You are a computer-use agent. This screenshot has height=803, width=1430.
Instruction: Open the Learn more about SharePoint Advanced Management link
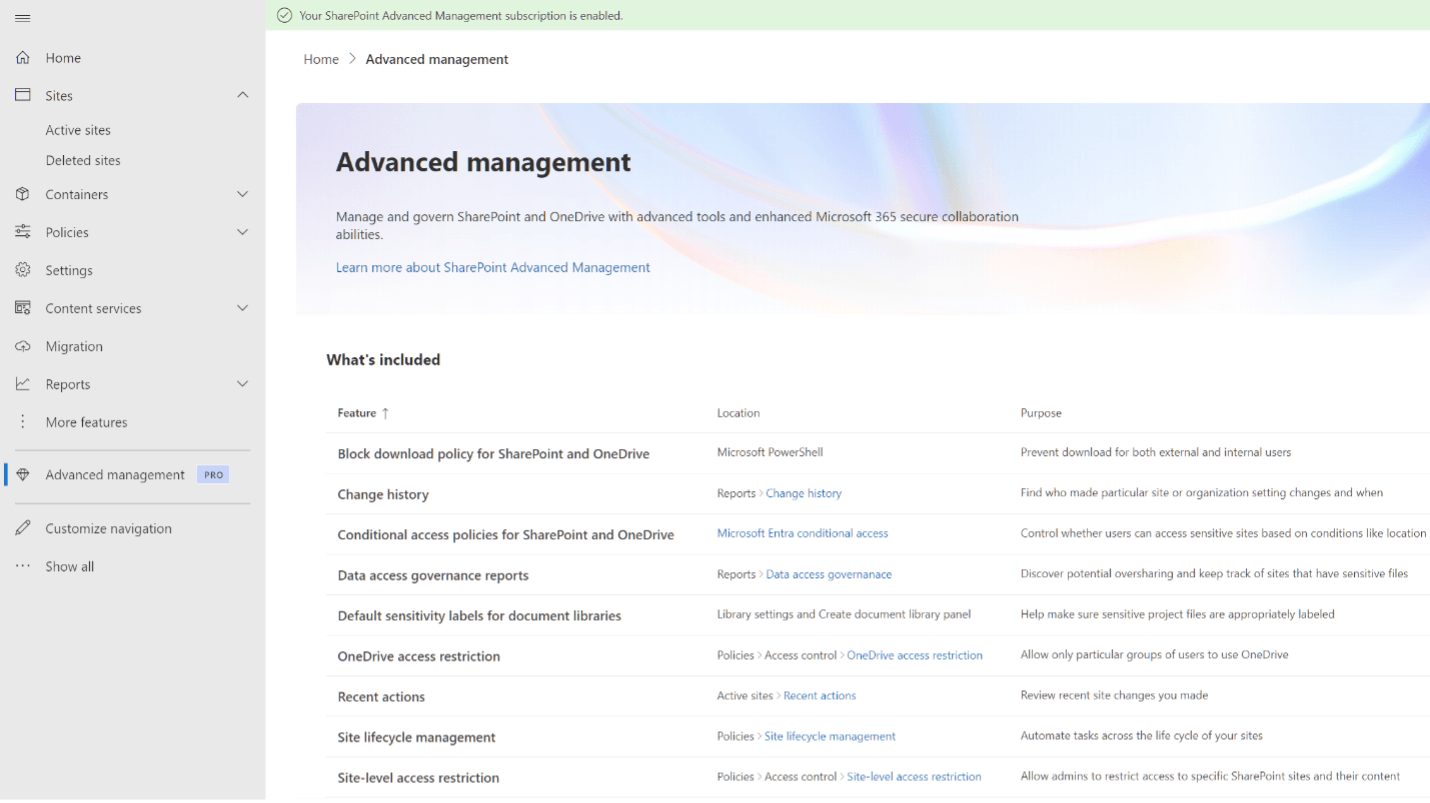coord(493,267)
